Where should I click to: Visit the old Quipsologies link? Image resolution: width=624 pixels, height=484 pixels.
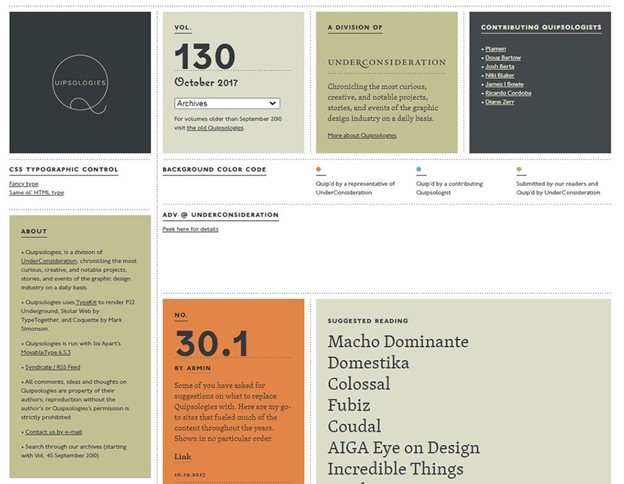tap(215, 128)
